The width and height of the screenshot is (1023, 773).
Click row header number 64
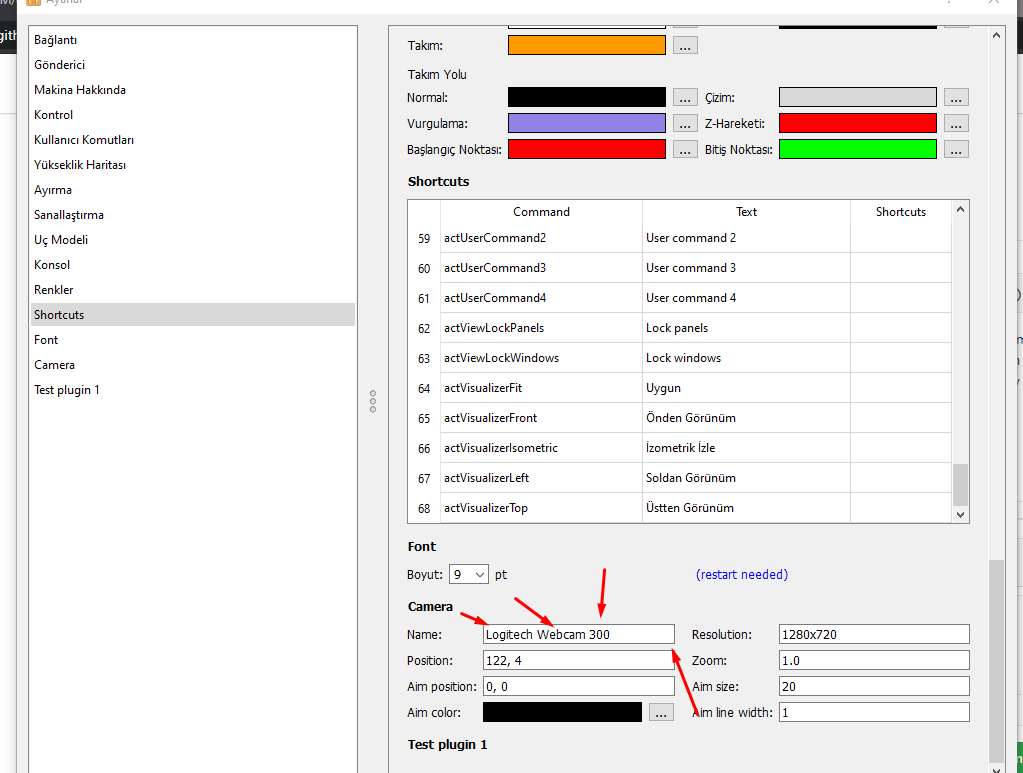pyautogui.click(x=424, y=389)
